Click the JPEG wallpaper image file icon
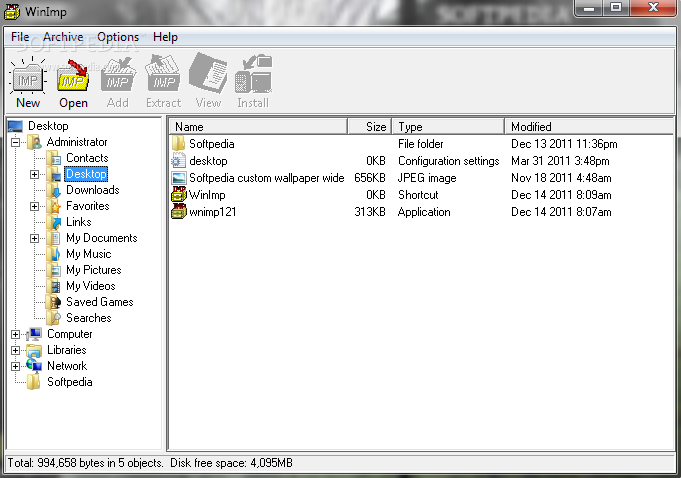681x478 pixels. [x=179, y=178]
